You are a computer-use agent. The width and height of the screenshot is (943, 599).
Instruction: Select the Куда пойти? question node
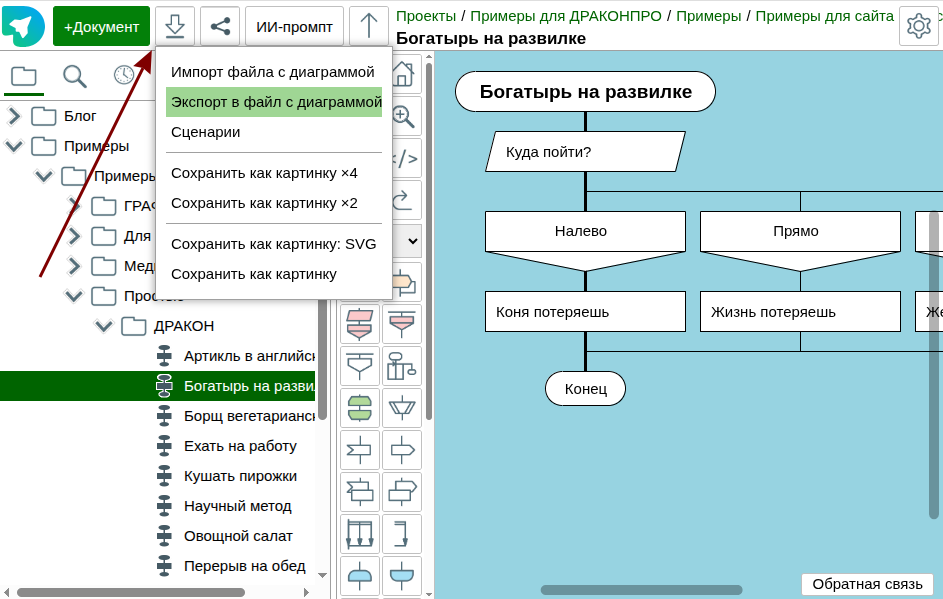tap(585, 152)
